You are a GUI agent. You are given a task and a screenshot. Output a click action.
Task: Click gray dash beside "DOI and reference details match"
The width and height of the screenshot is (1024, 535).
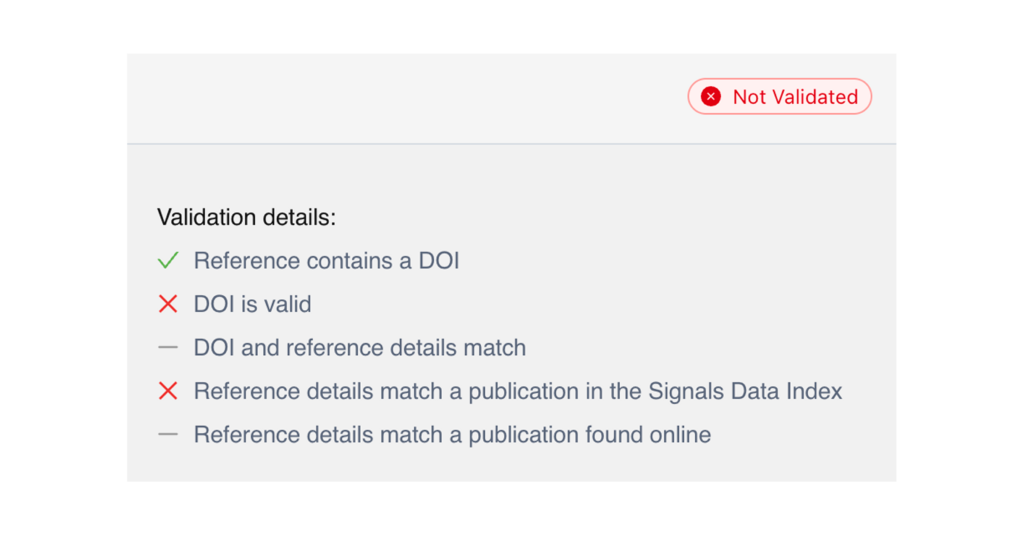tap(168, 347)
